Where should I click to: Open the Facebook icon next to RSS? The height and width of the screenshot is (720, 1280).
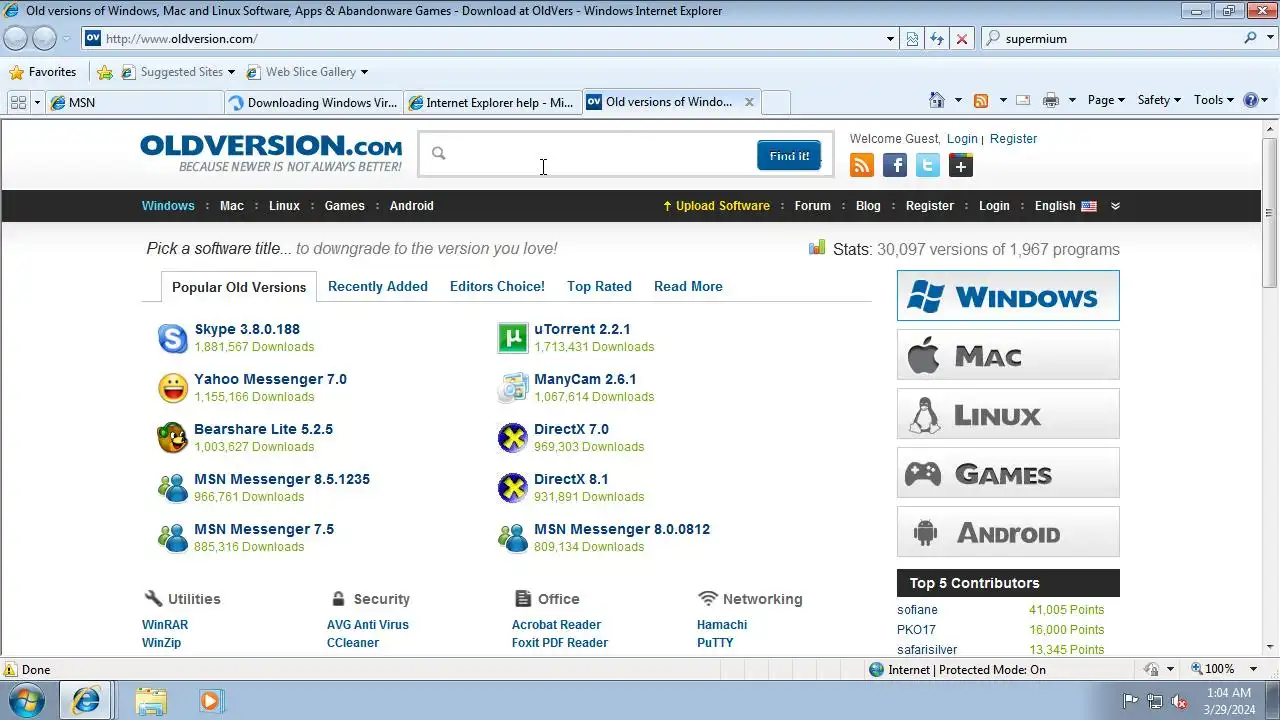pyautogui.click(x=895, y=166)
